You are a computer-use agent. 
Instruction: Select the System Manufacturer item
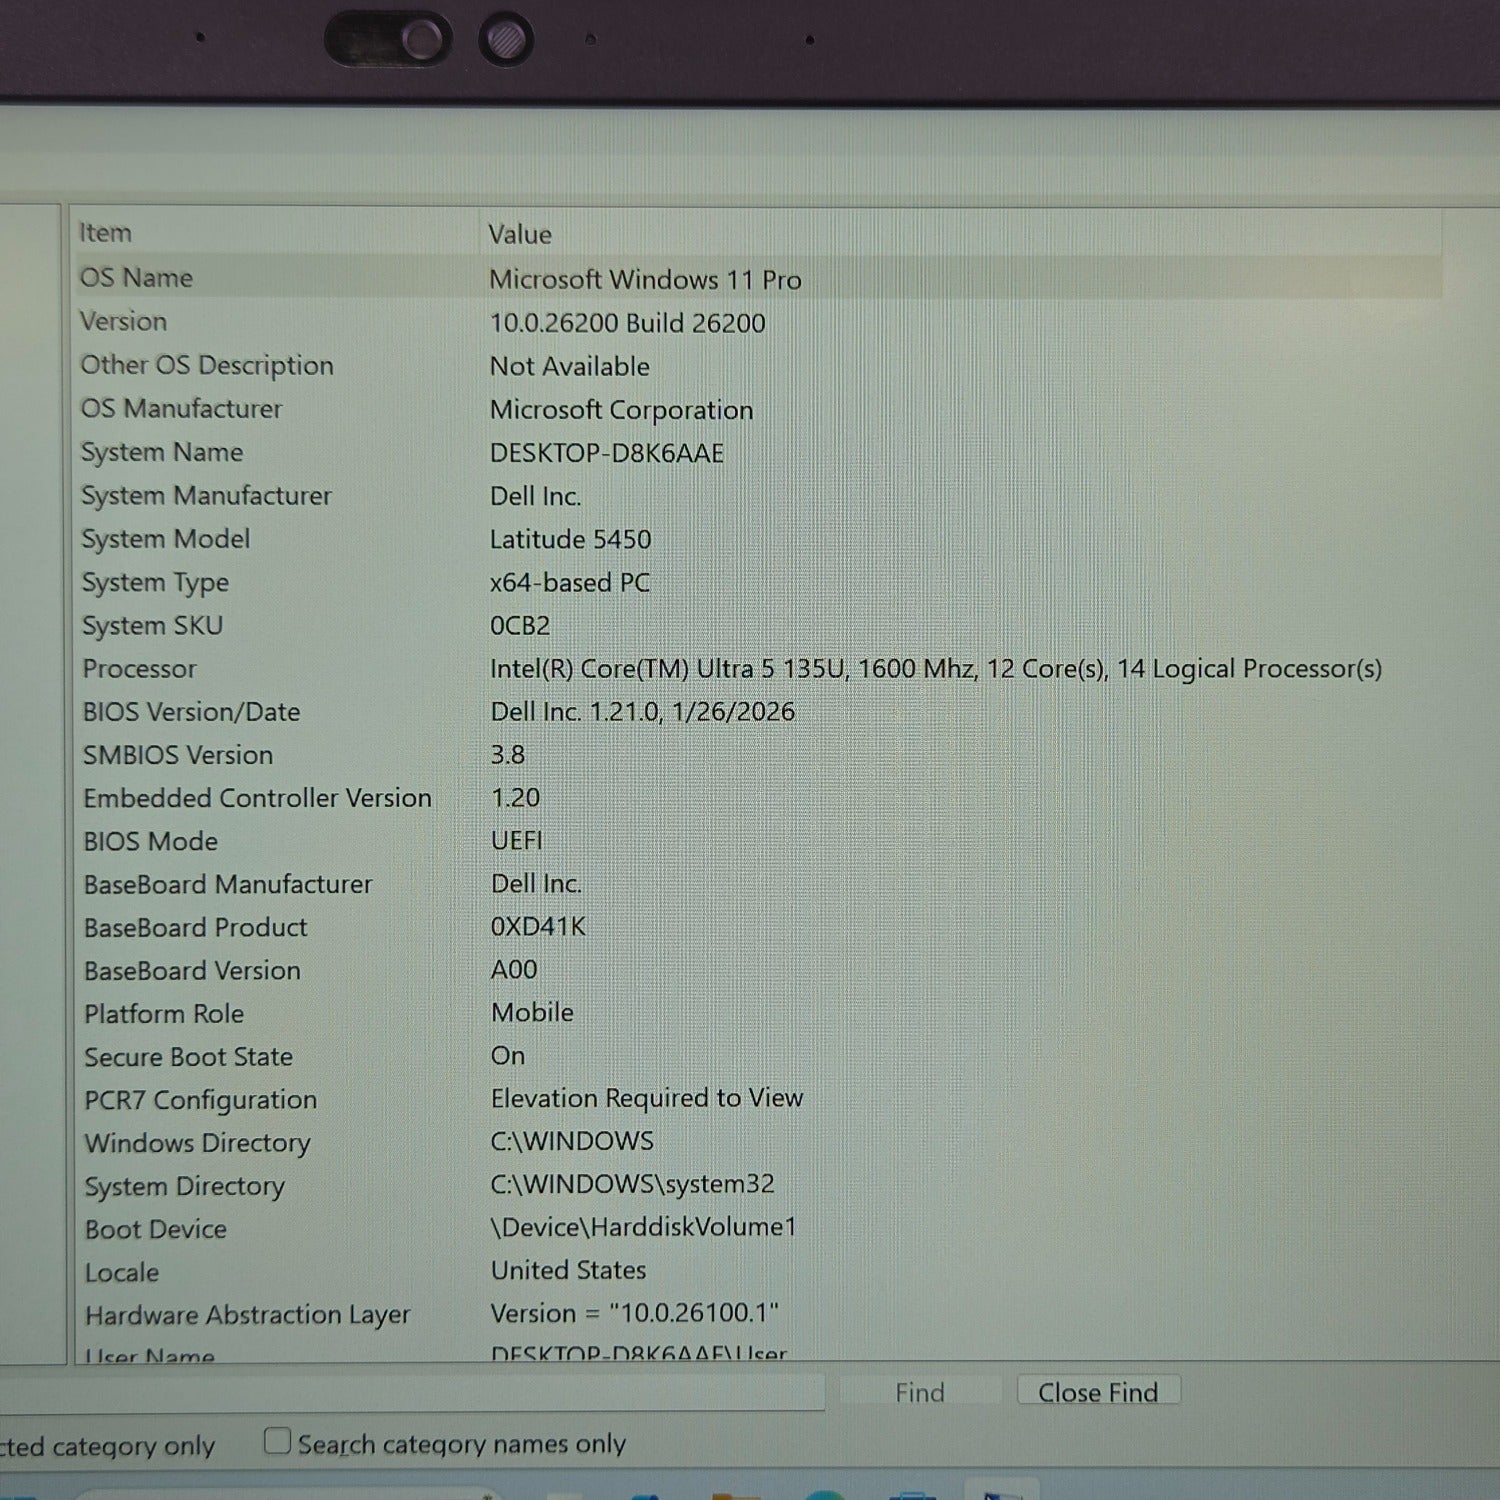coord(206,495)
